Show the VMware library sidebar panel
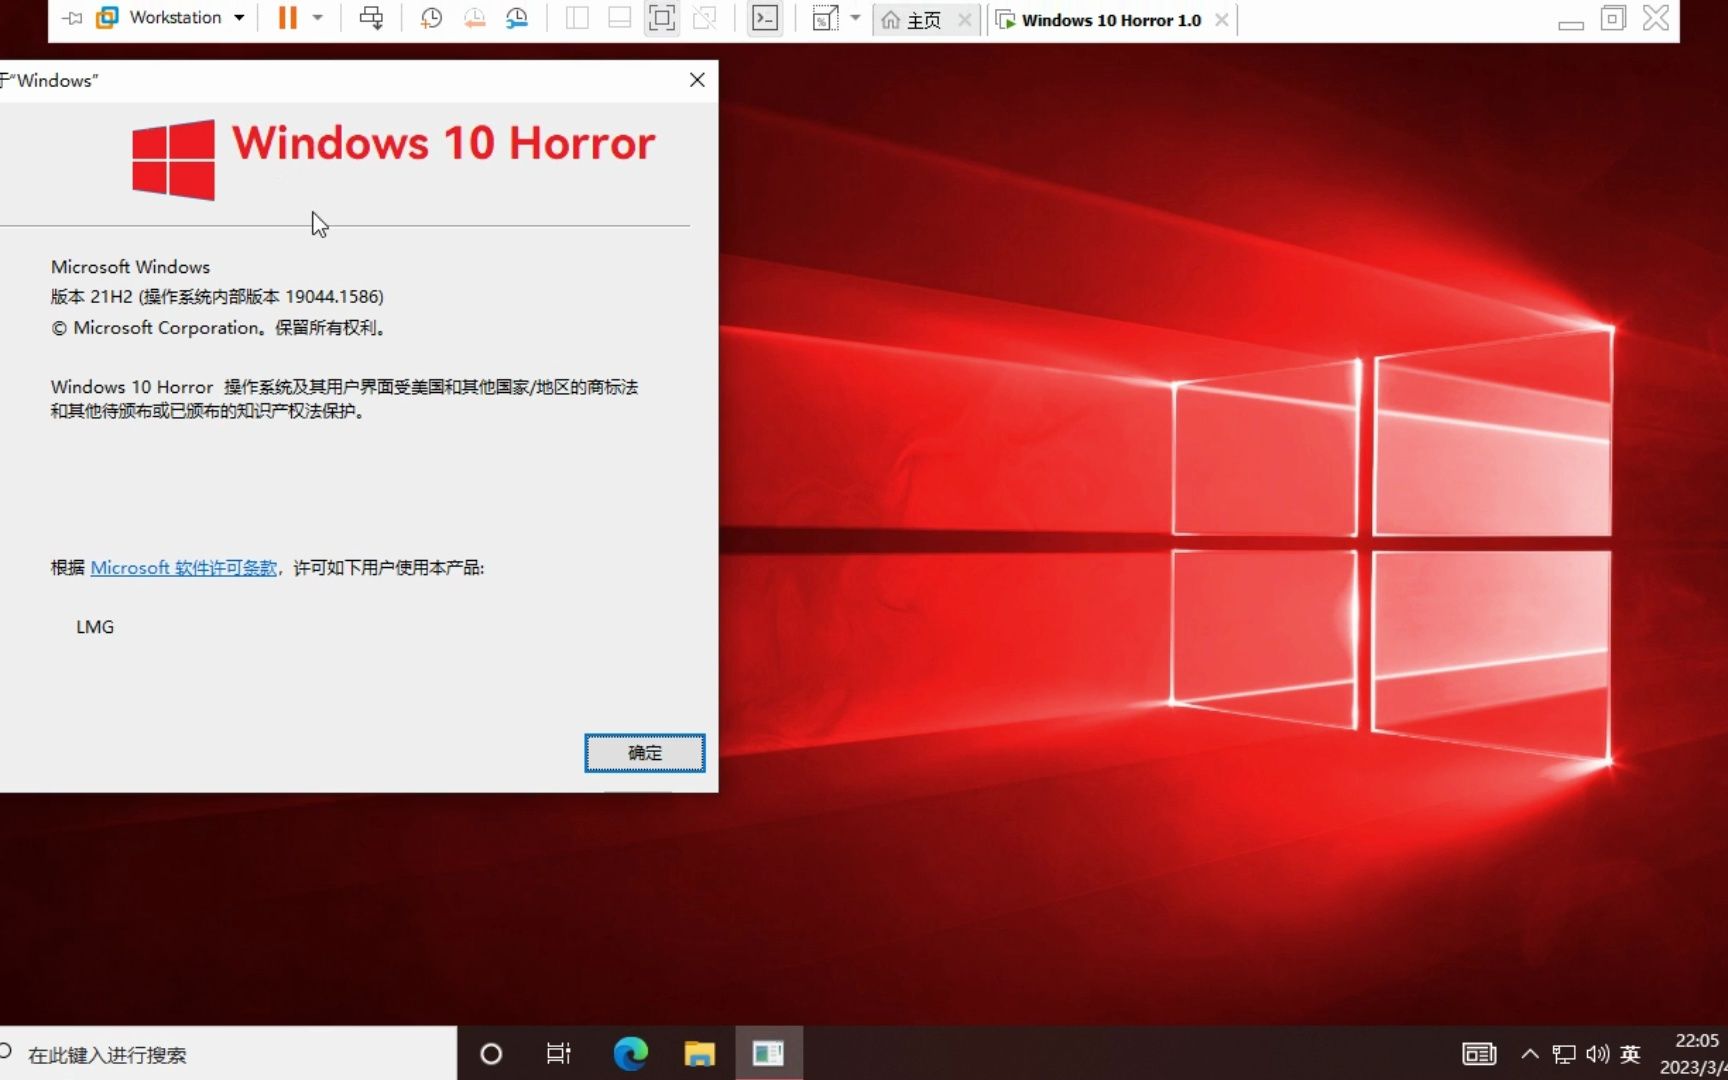1728x1080 pixels. pos(576,17)
